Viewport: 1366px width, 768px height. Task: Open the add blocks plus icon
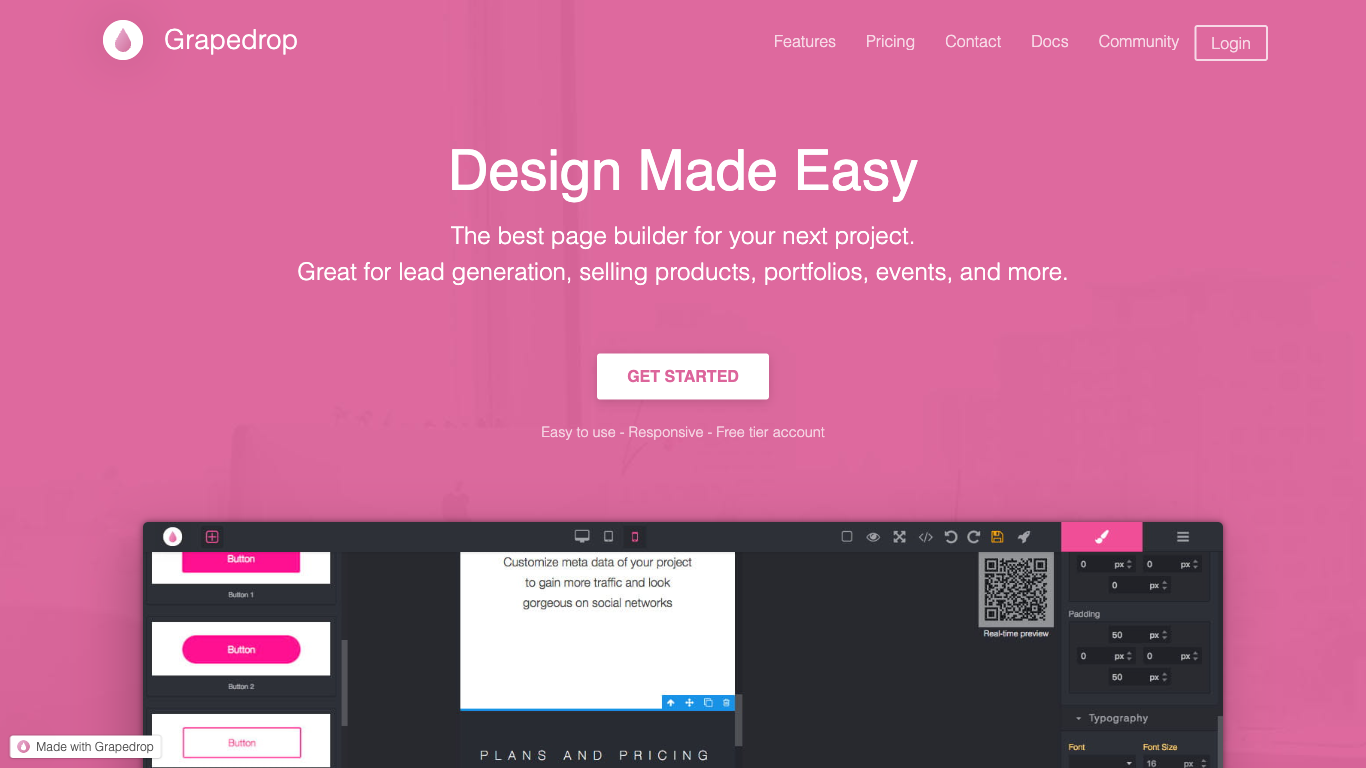(x=212, y=537)
